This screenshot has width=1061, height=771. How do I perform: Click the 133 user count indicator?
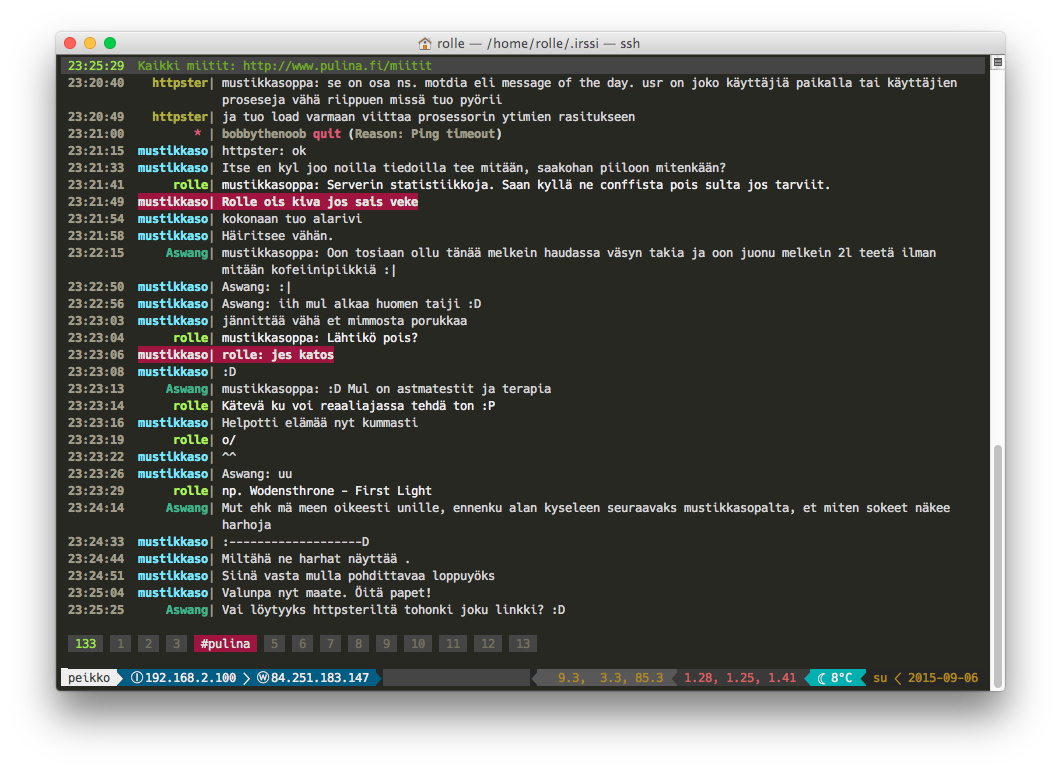(x=85, y=644)
